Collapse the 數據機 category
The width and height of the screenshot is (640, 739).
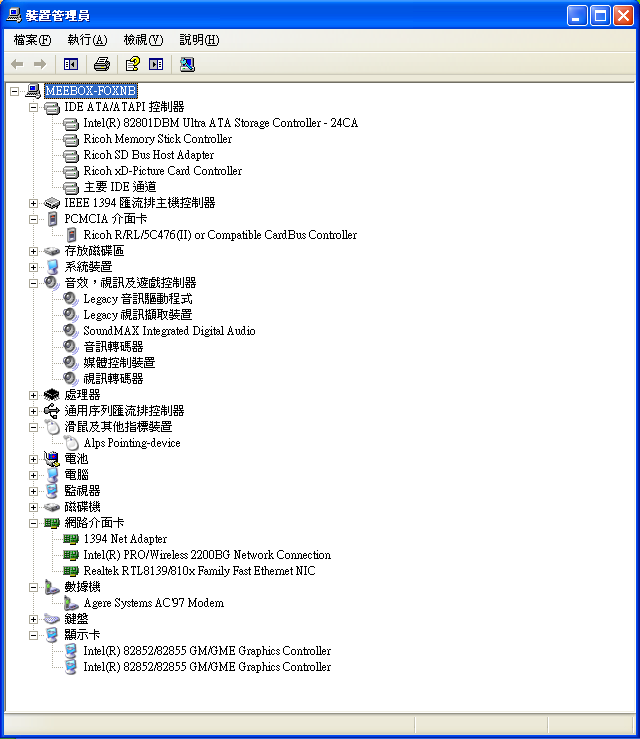pos(33,588)
